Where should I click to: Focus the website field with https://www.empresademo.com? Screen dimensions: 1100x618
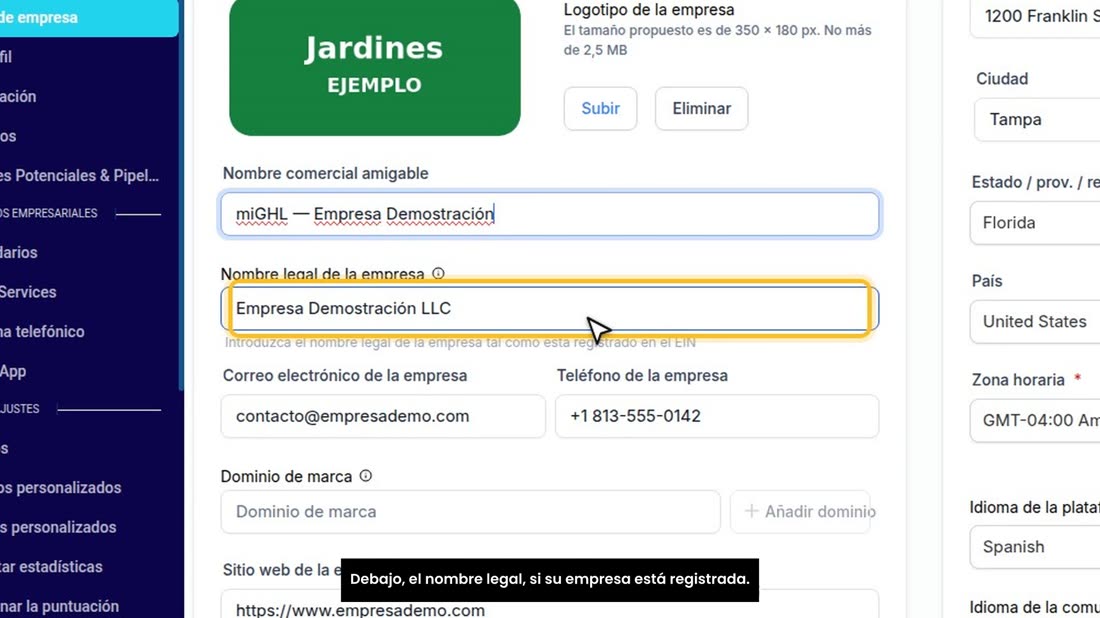tap(549, 605)
